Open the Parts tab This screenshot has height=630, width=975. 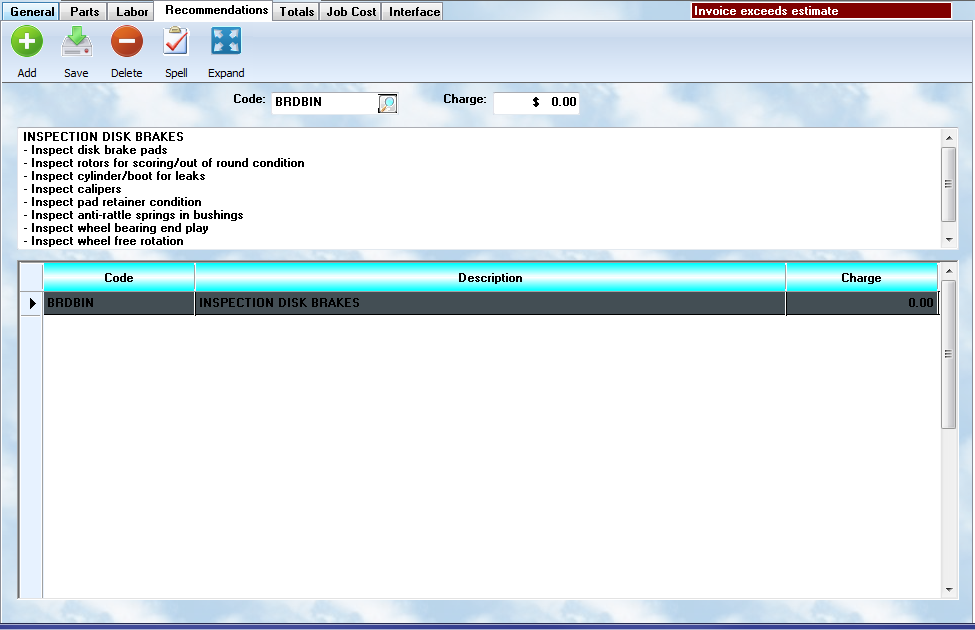point(84,12)
